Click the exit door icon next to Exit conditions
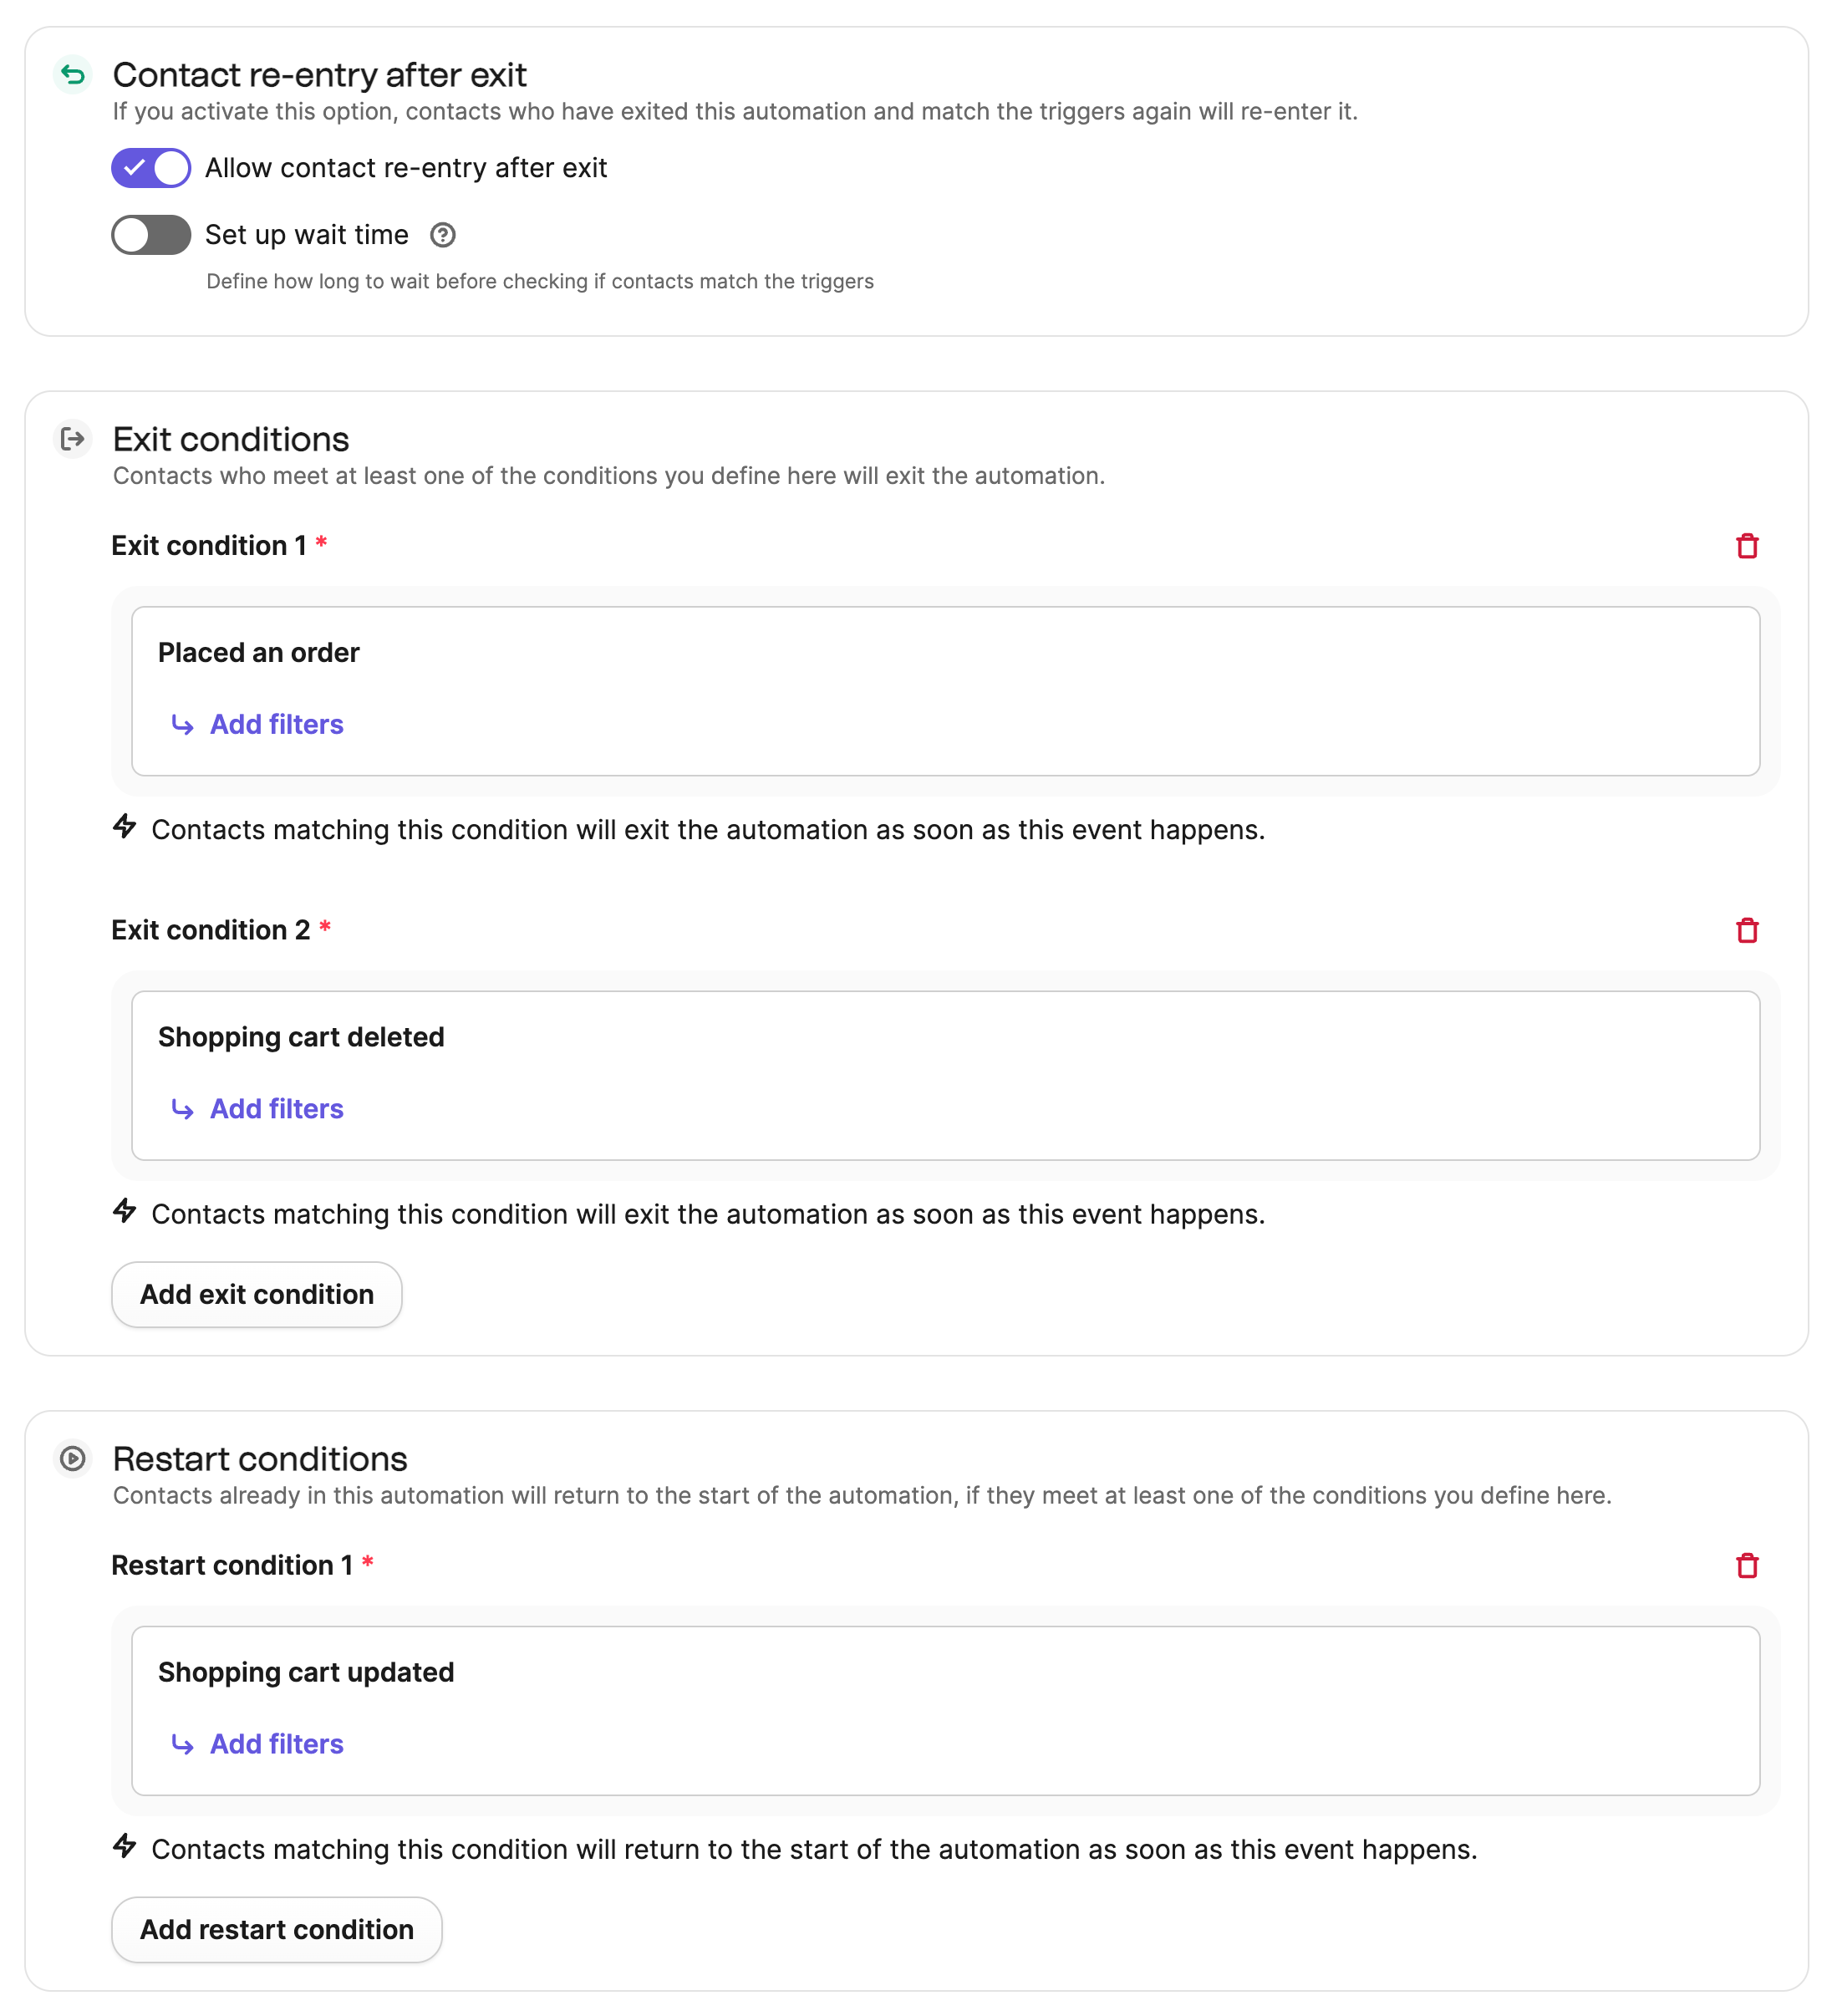1832x2016 pixels. 73,440
